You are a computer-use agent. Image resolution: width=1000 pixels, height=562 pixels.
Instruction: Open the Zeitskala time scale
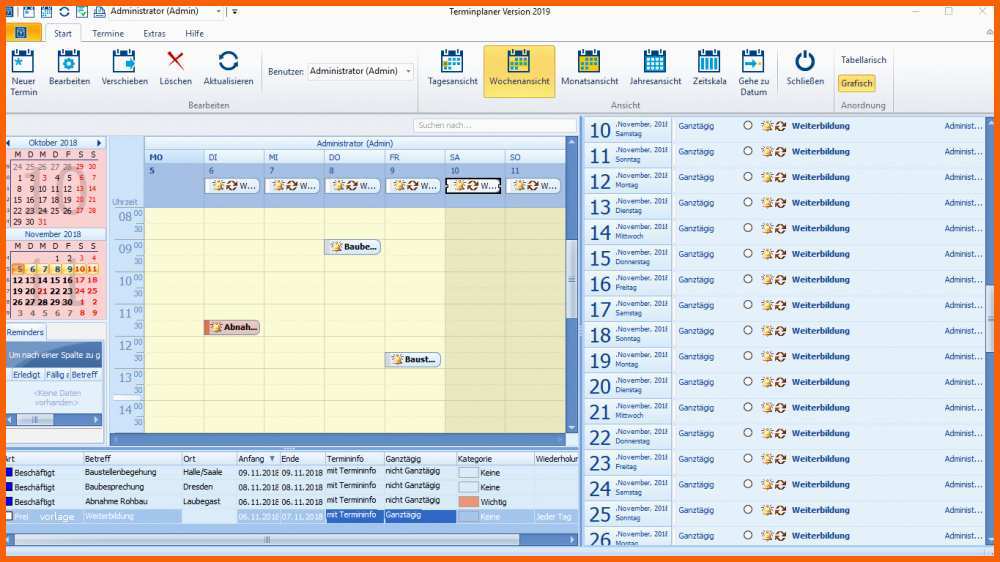pyautogui.click(x=709, y=67)
